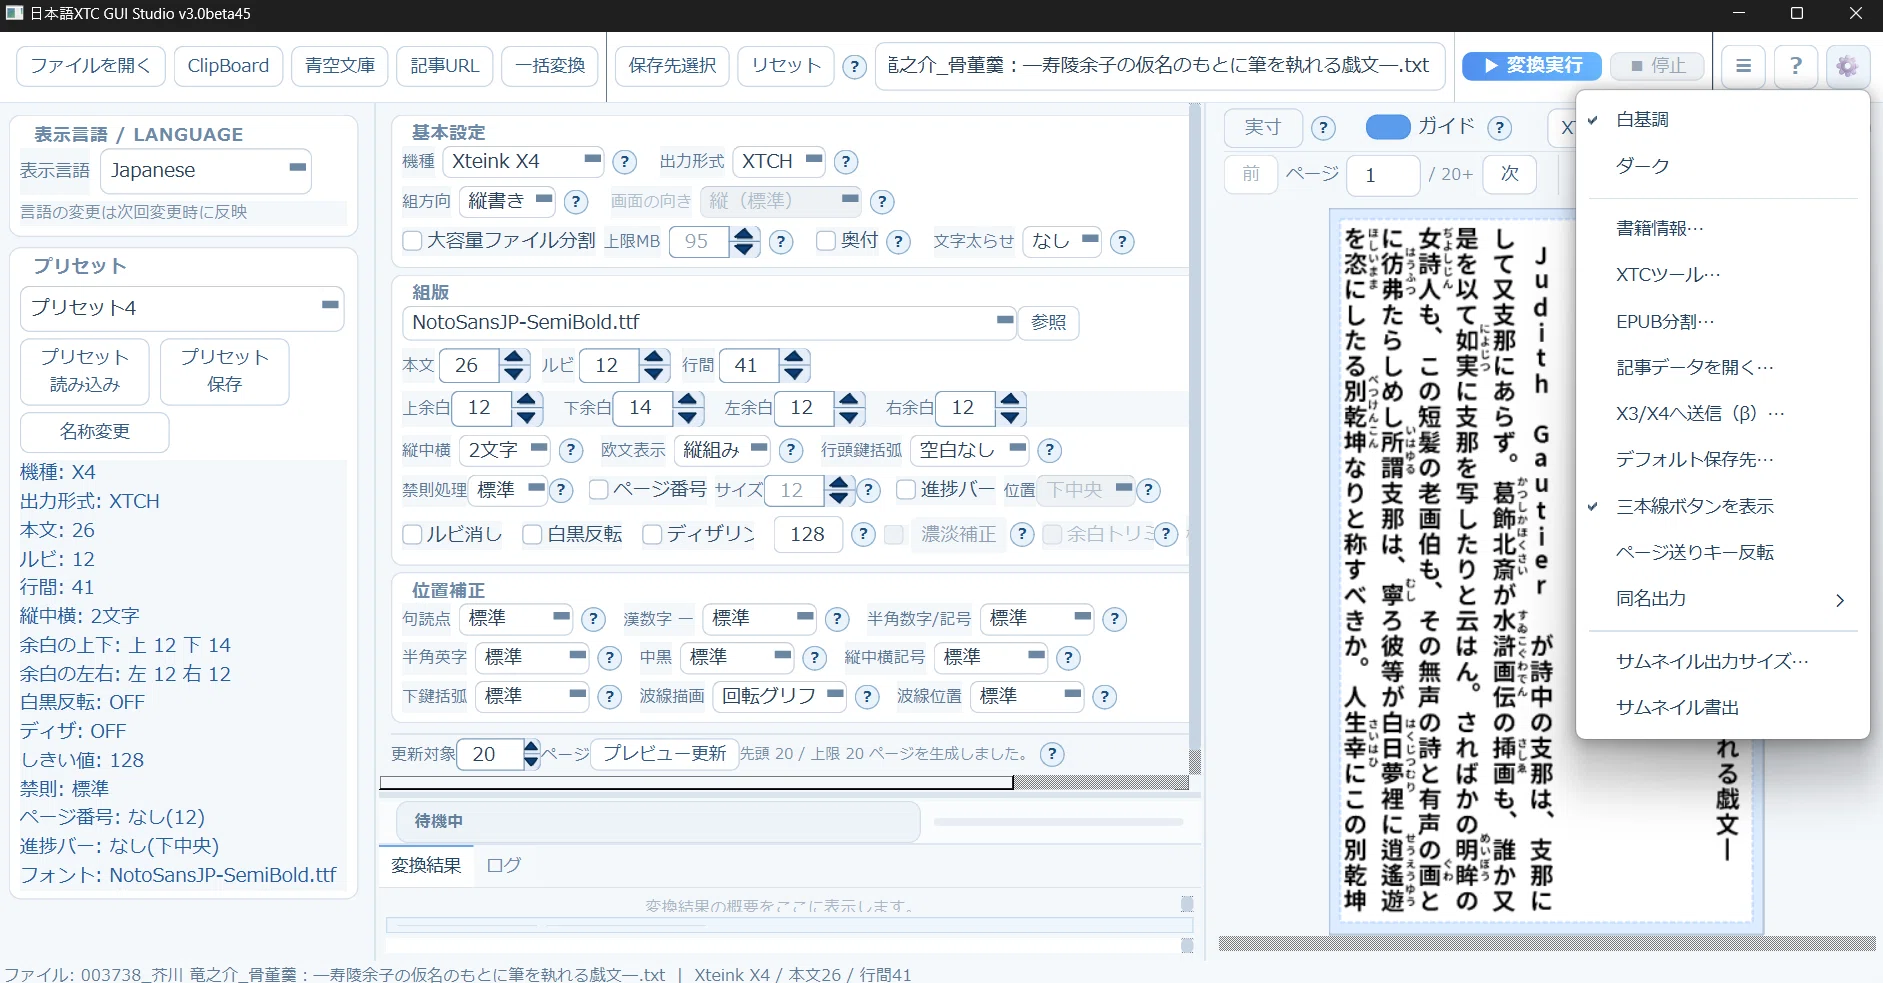The image size is (1883, 983).
Task: Open the プリセット4 preset dropdown
Action: click(182, 308)
